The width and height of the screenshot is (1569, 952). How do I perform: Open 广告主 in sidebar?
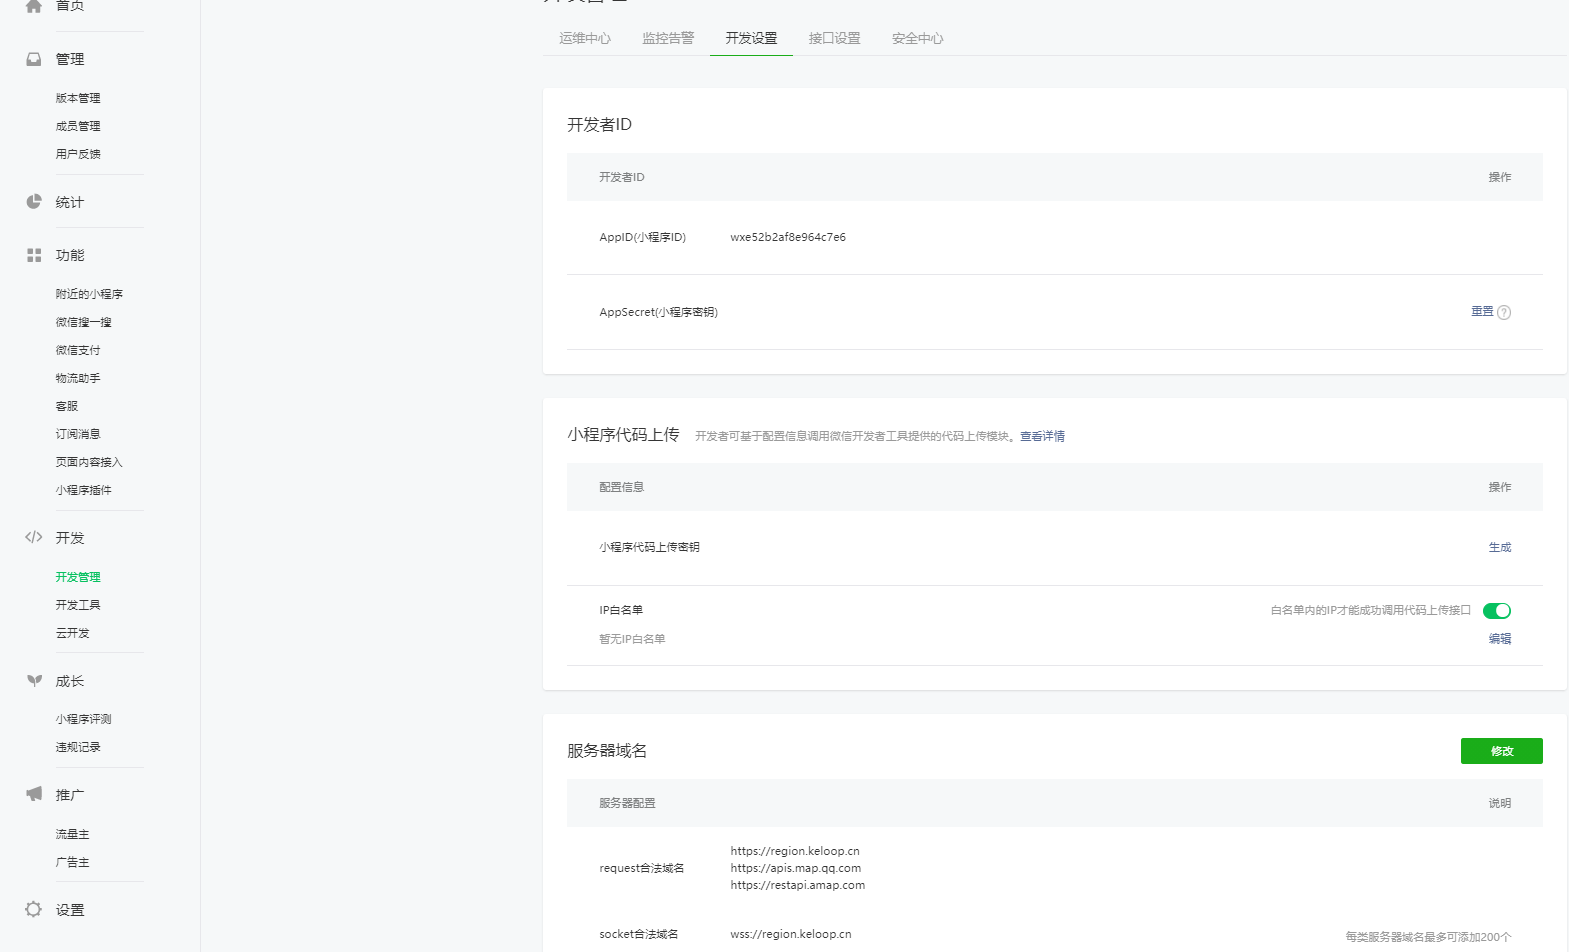pos(73,862)
